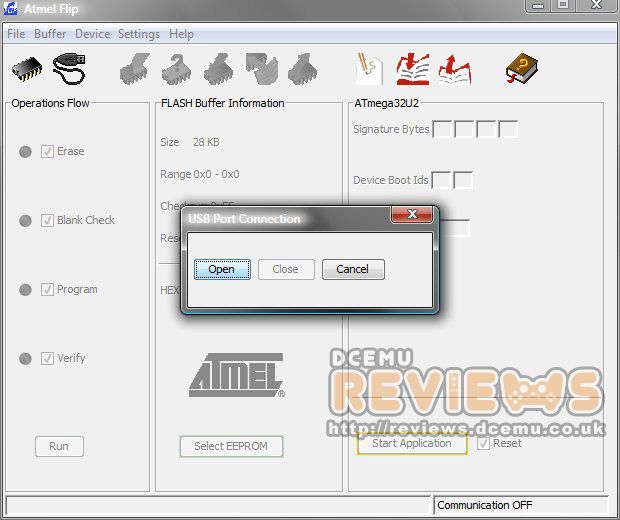Open the Settings menu
620x520 pixels.
(x=139, y=34)
